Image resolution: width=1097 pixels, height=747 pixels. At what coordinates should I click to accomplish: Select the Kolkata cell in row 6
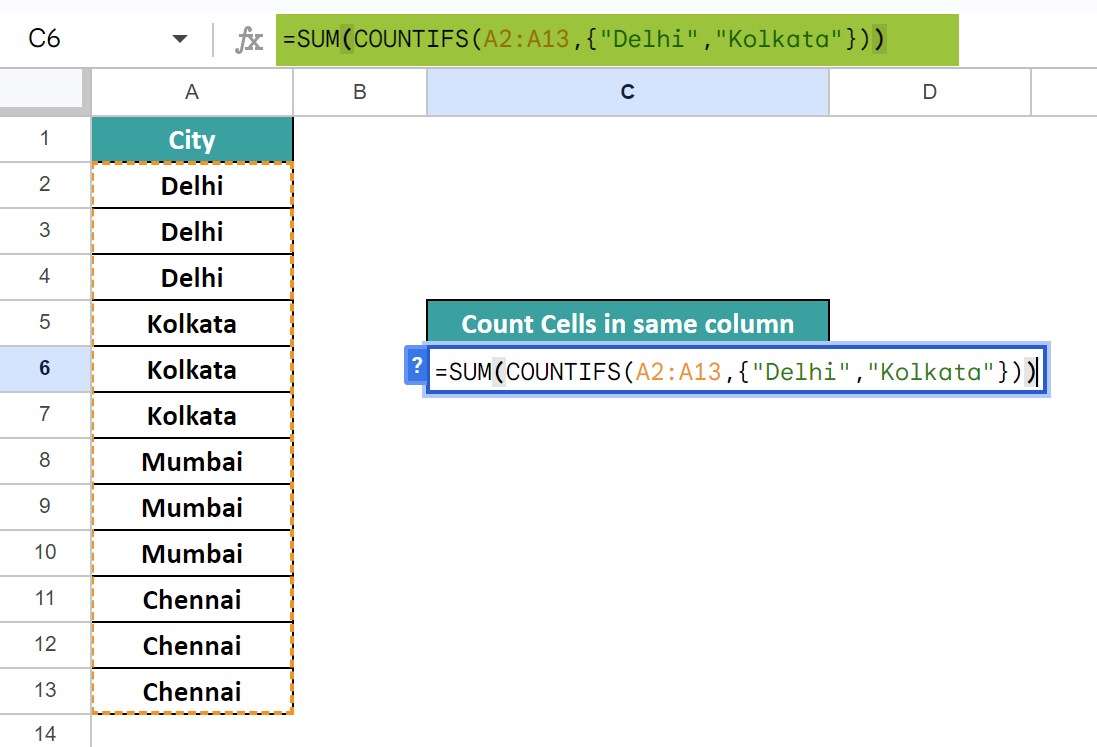coord(192,369)
